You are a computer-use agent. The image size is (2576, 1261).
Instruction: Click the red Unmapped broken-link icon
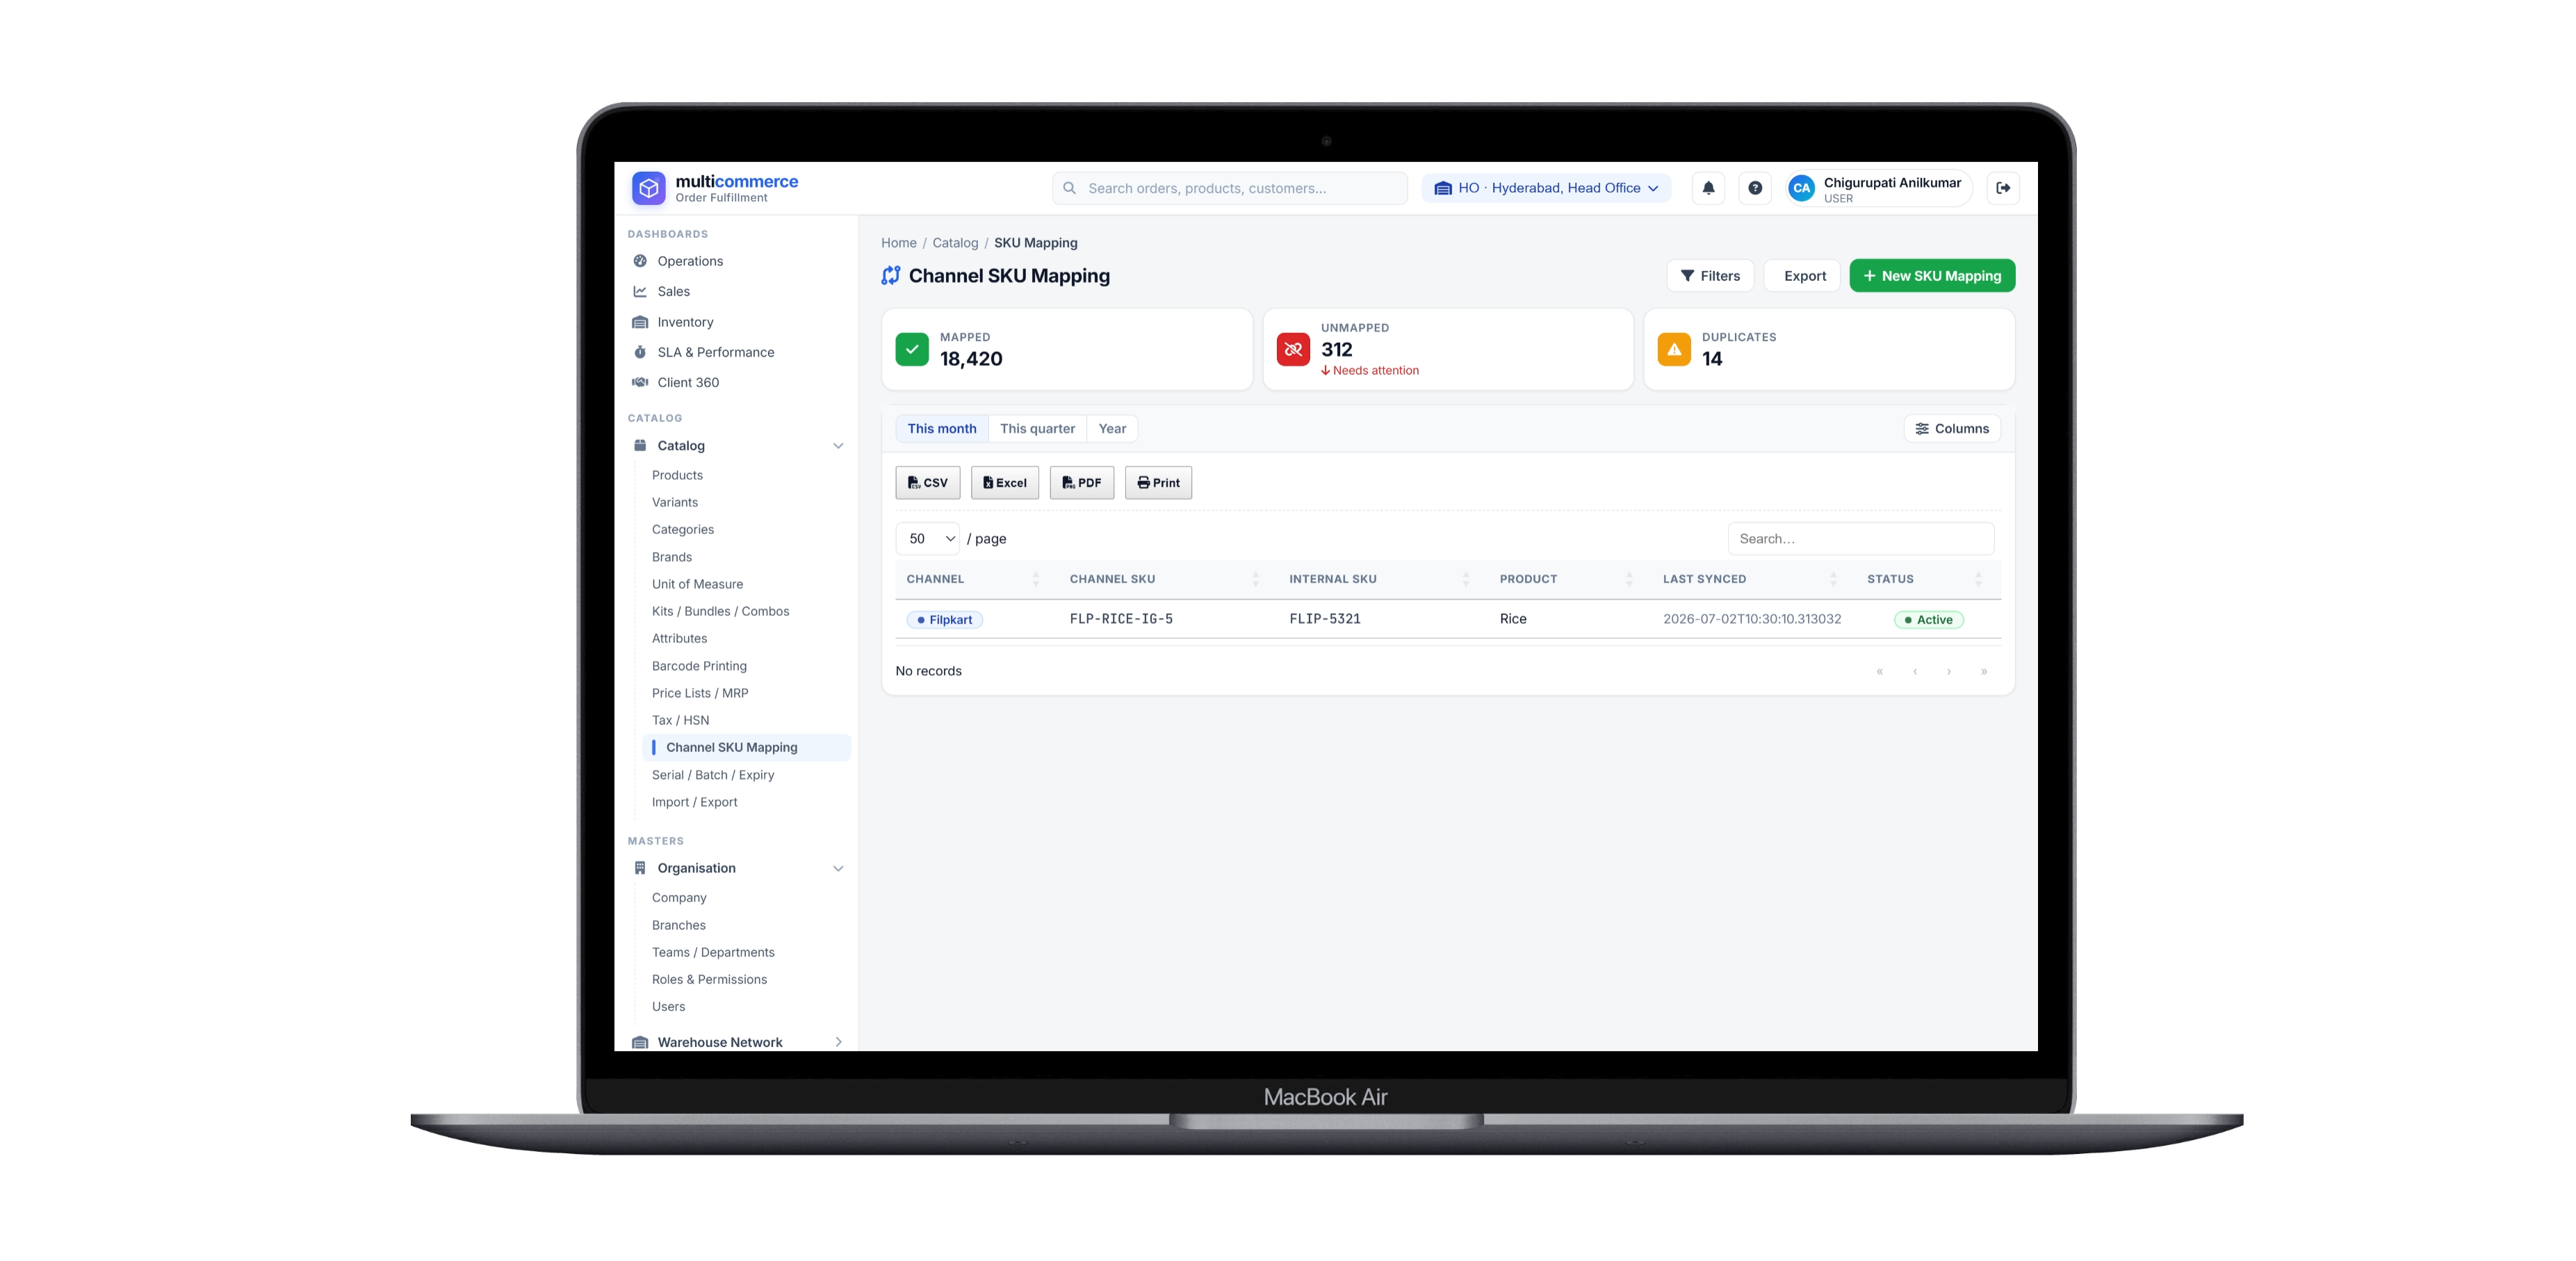coord(1293,349)
